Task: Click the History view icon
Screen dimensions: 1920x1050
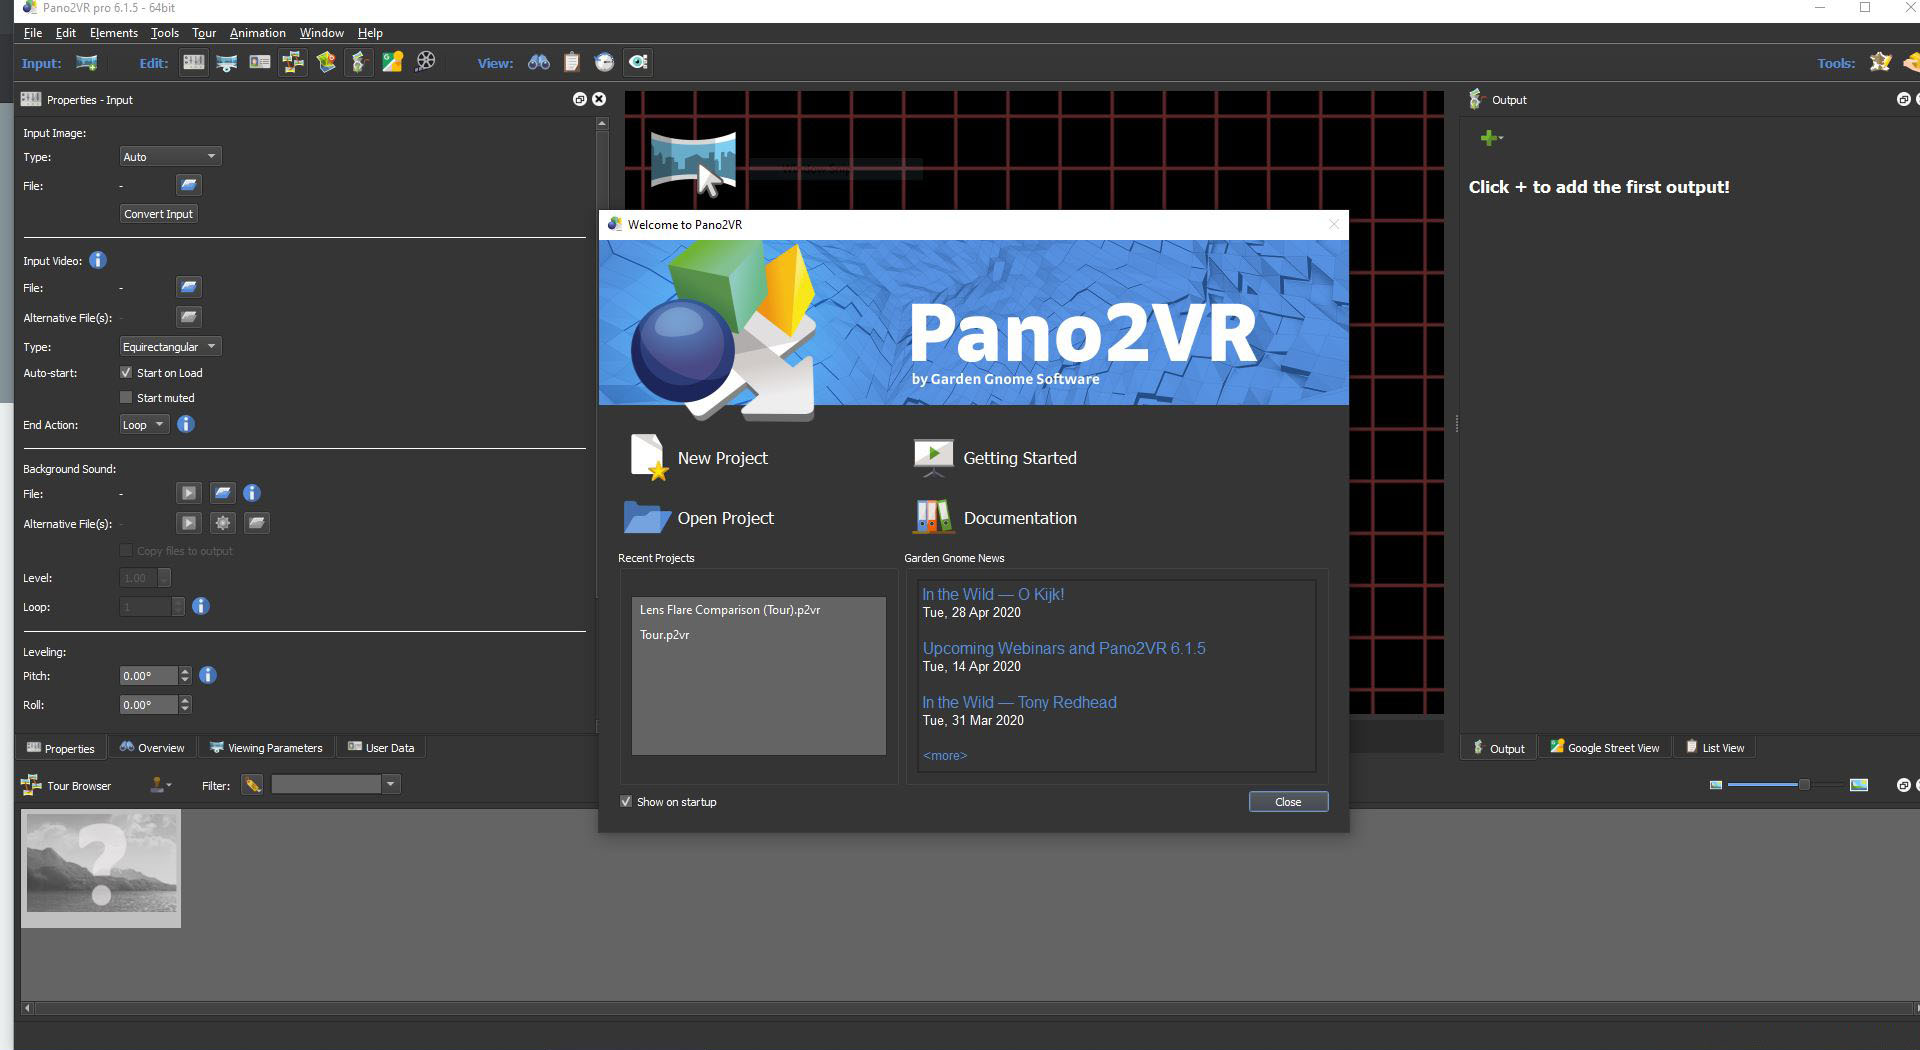Action: coord(605,62)
